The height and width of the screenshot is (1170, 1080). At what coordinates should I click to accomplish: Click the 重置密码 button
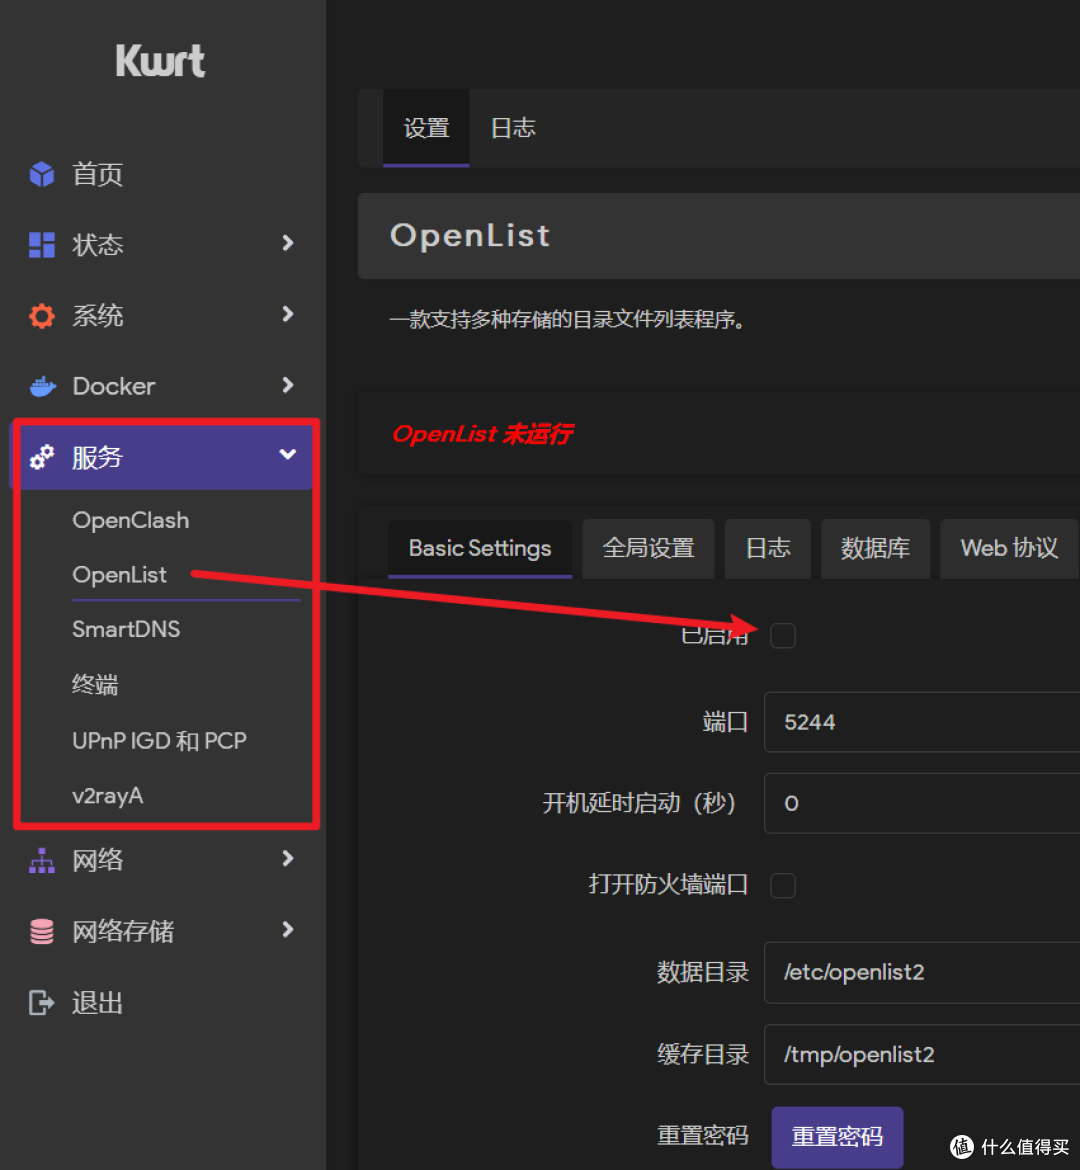tap(837, 1136)
